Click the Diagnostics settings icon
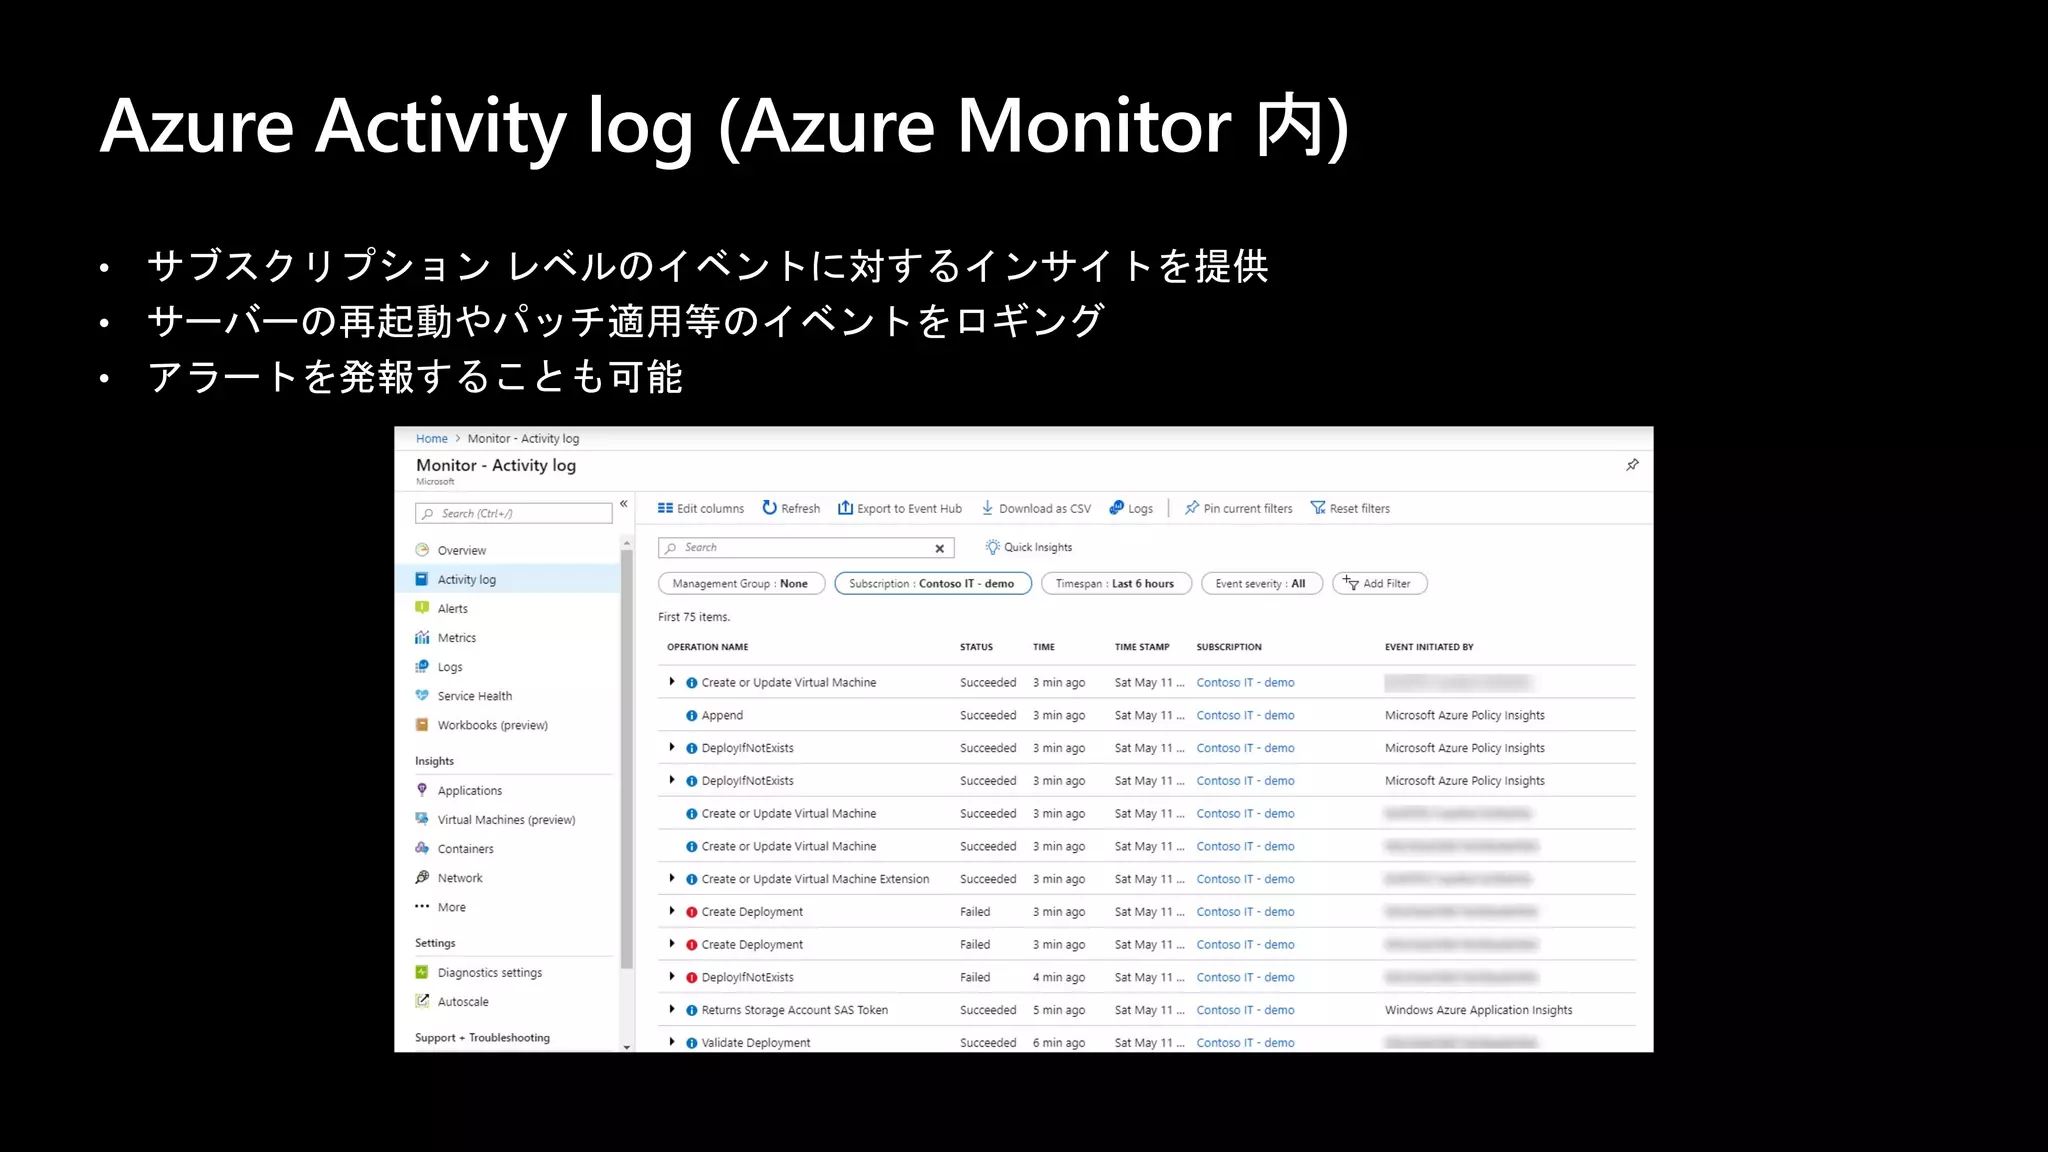 [x=422, y=972]
